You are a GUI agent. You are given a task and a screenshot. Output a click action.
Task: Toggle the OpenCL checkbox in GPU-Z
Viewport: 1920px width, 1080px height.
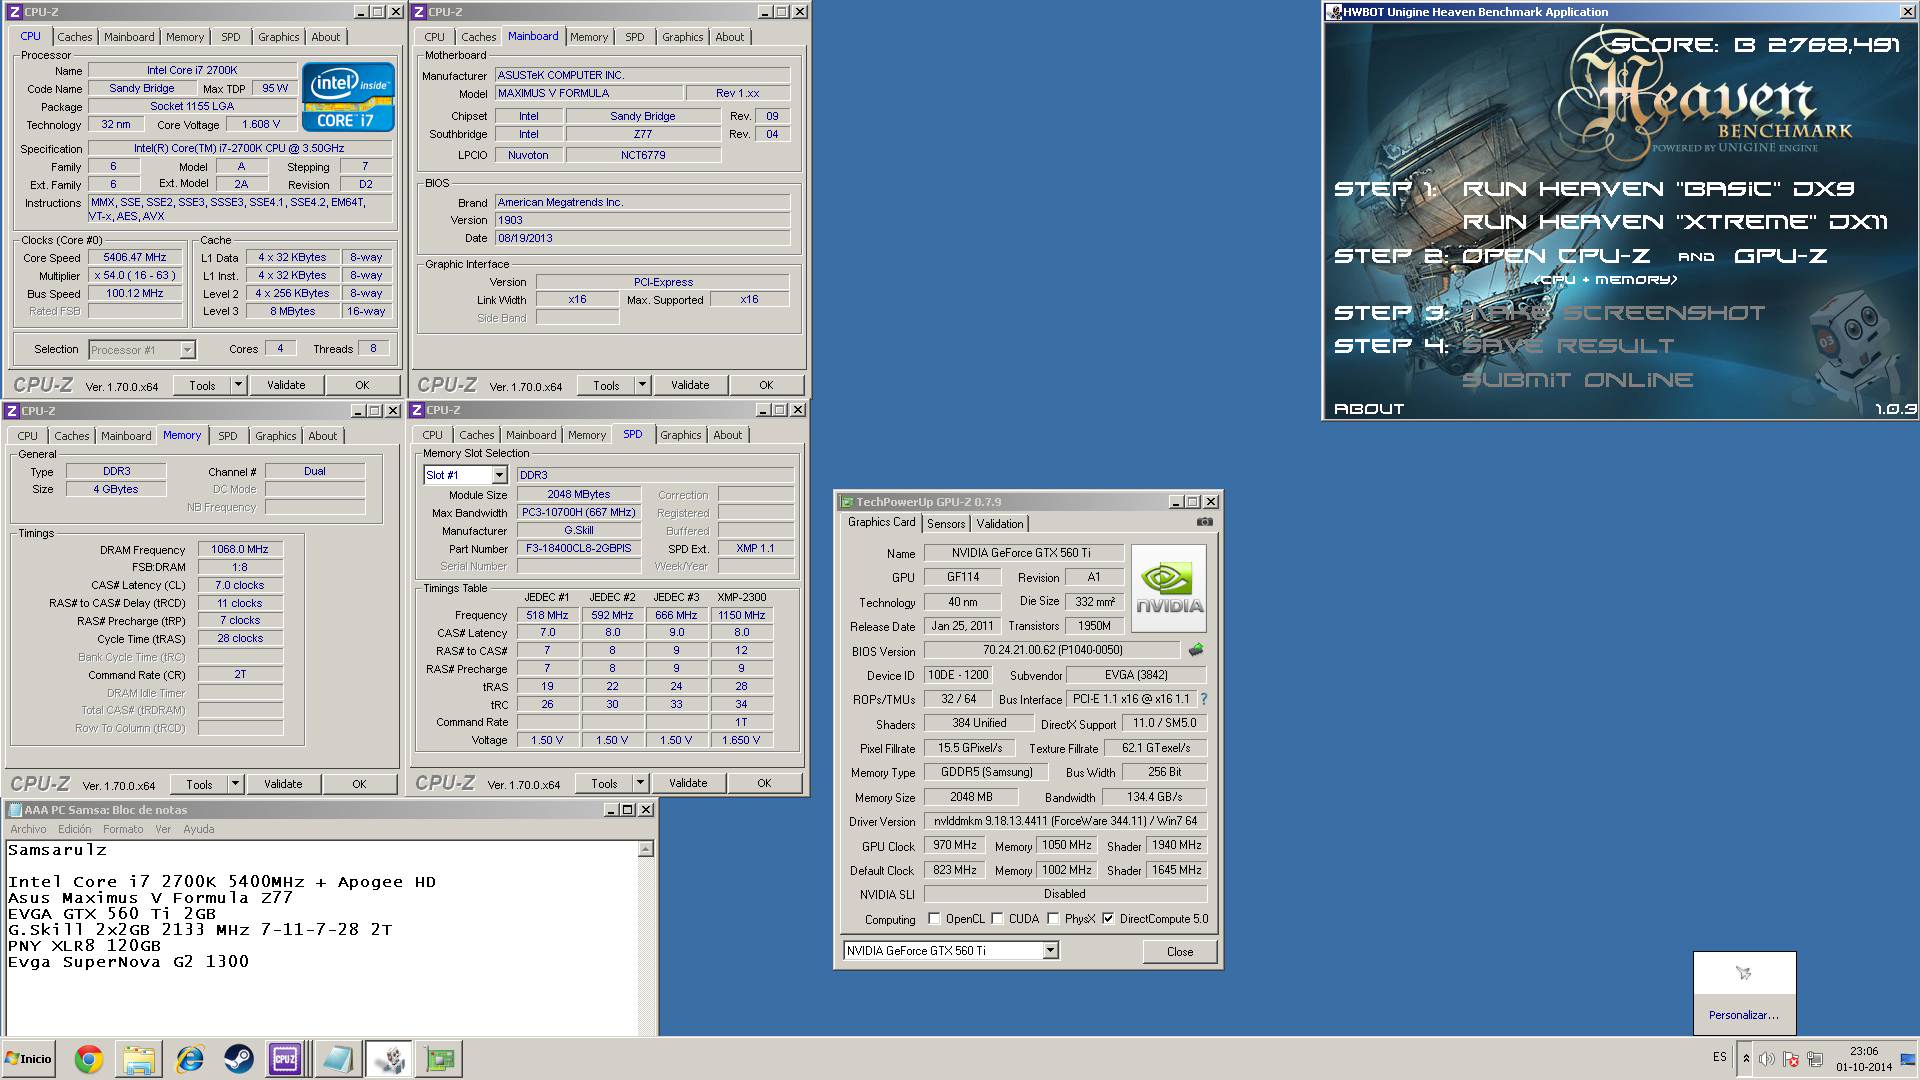coord(934,918)
